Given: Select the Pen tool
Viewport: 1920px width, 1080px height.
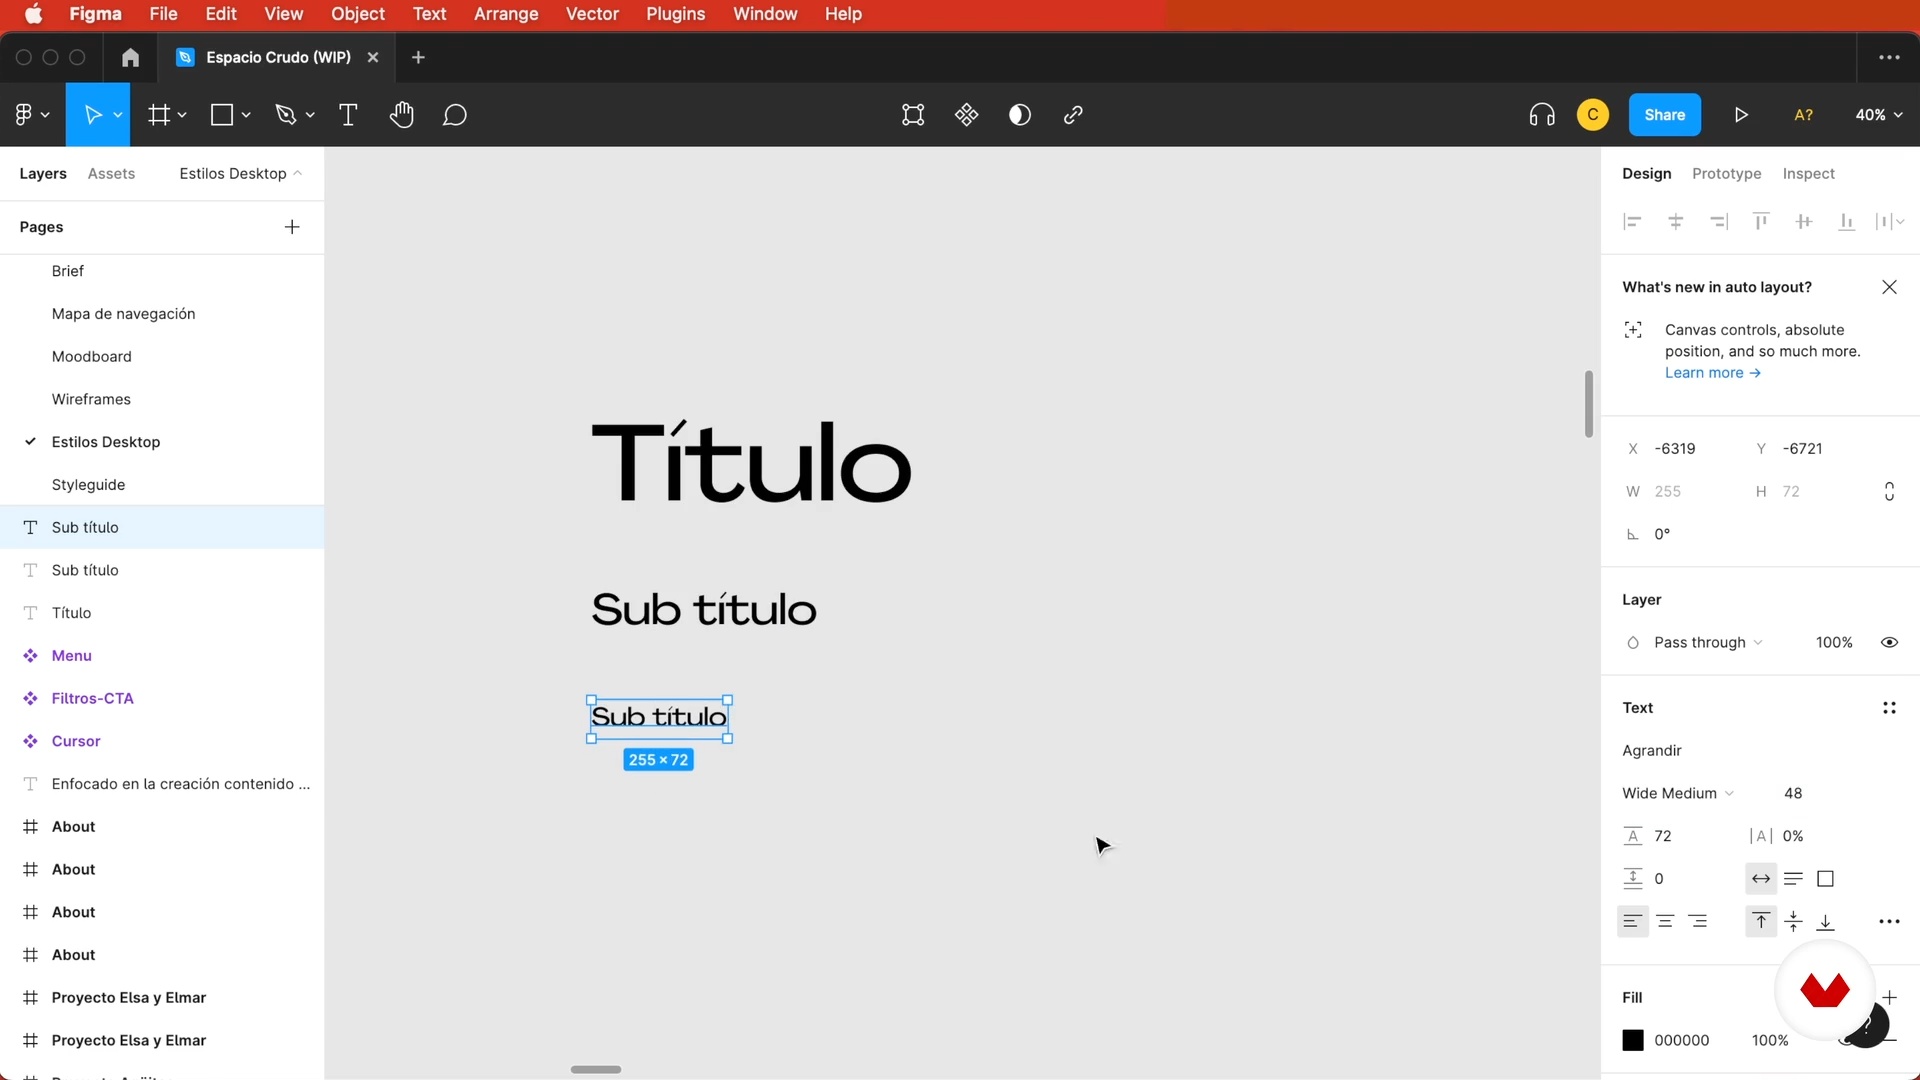Looking at the screenshot, I should pos(285,115).
